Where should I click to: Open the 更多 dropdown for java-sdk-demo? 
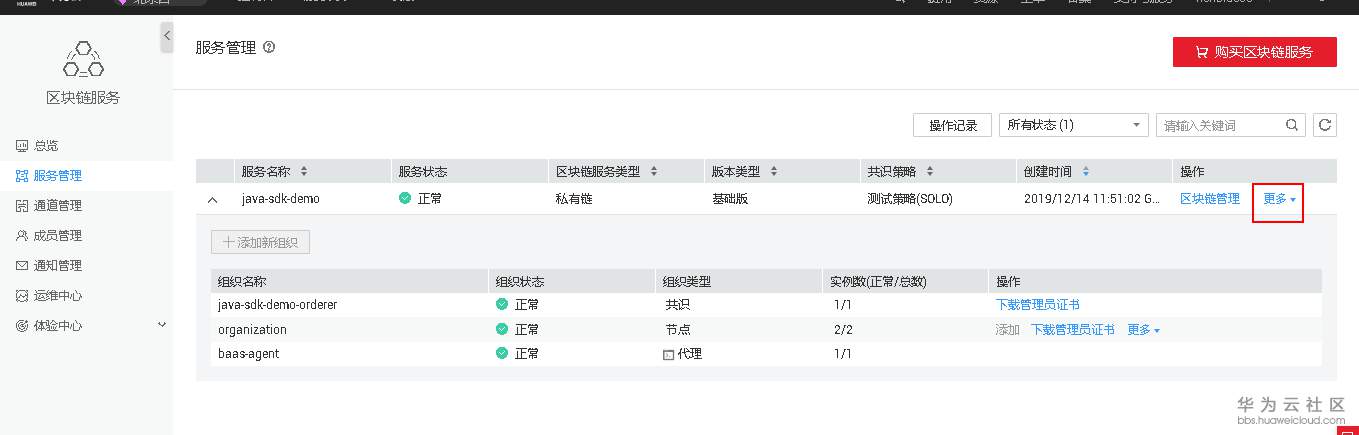pyautogui.click(x=1279, y=199)
